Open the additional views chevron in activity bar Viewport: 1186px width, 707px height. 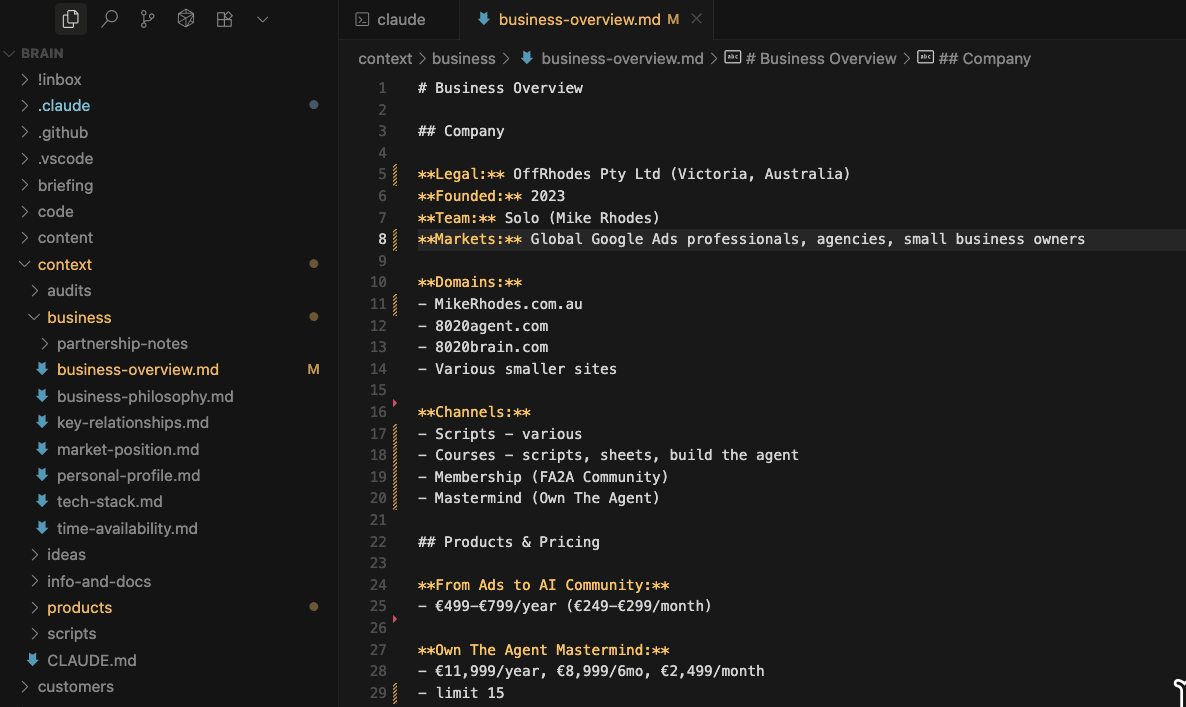pos(262,18)
